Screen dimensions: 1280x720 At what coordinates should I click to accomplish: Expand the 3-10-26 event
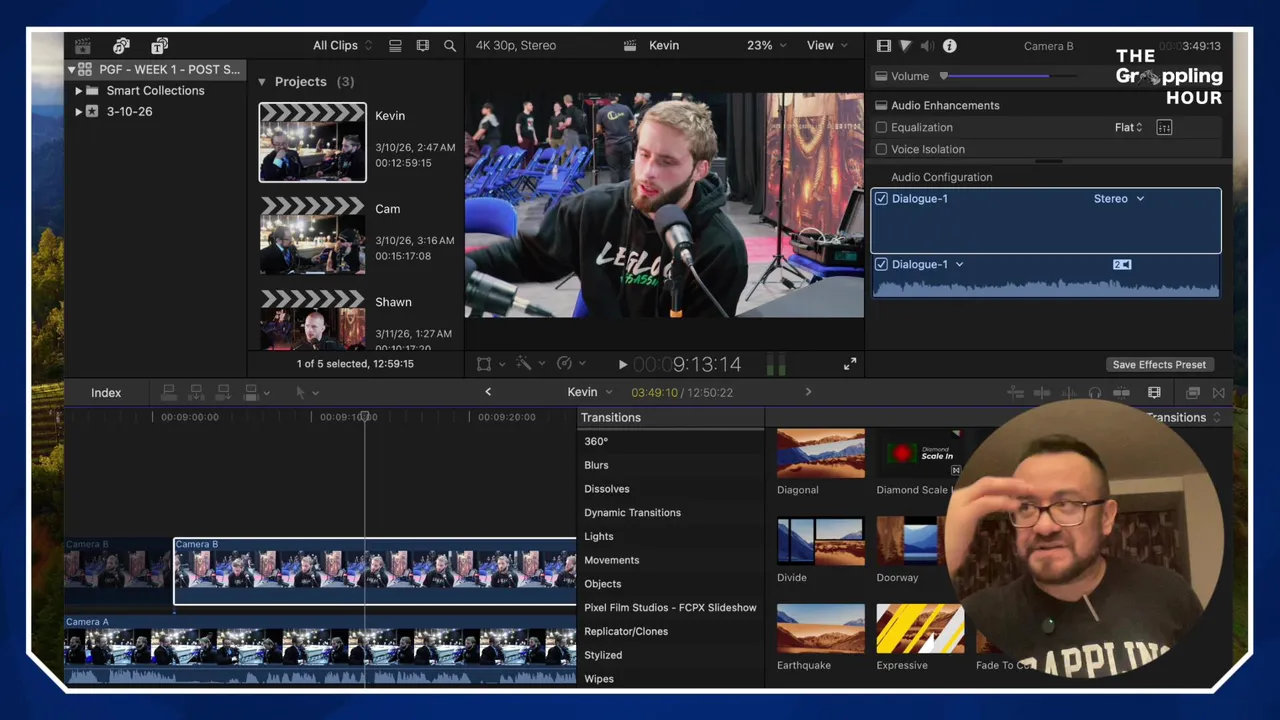click(x=79, y=112)
